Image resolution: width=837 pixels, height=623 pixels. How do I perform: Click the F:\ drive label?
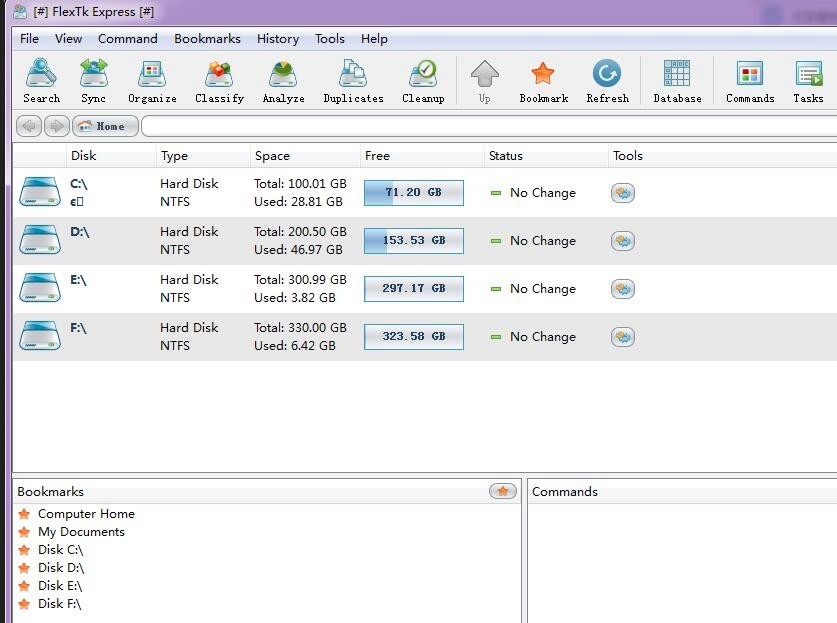[78, 328]
